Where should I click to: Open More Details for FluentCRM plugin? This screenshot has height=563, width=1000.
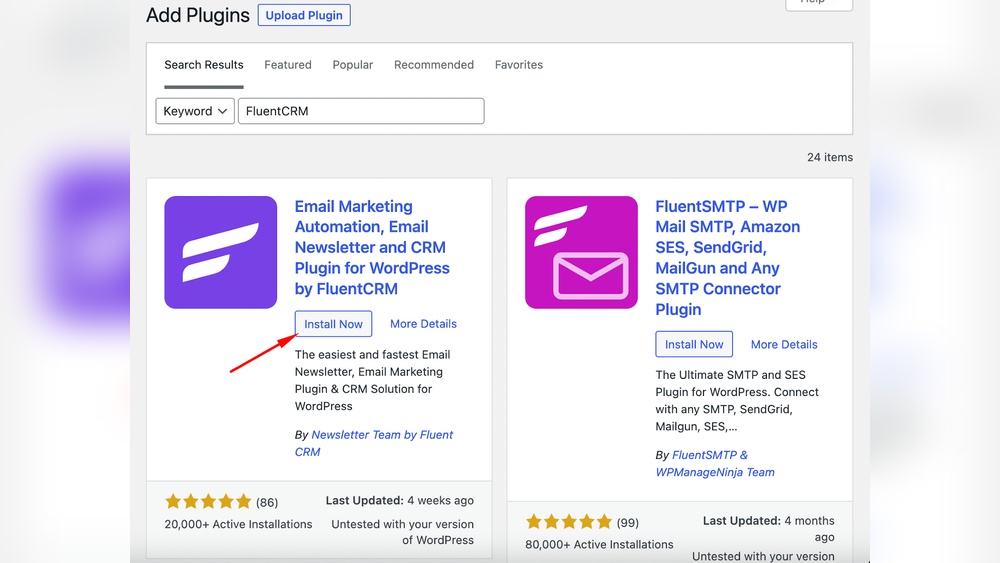tap(423, 324)
